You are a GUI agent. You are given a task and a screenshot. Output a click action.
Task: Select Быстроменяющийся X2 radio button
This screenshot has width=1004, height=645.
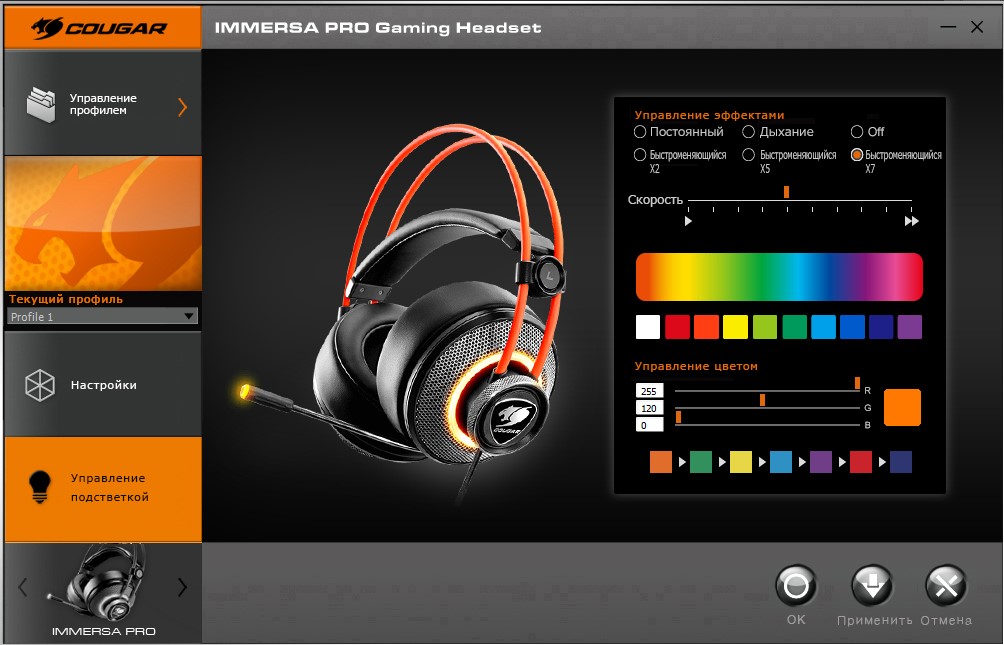640,155
